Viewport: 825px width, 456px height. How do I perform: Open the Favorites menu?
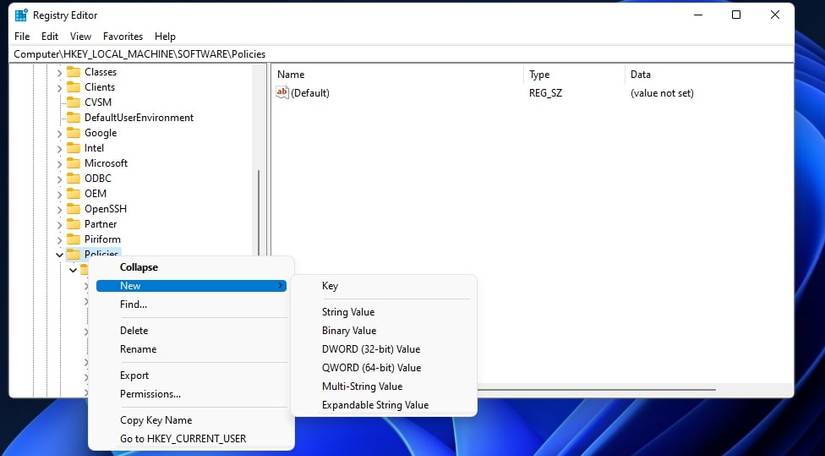click(123, 36)
